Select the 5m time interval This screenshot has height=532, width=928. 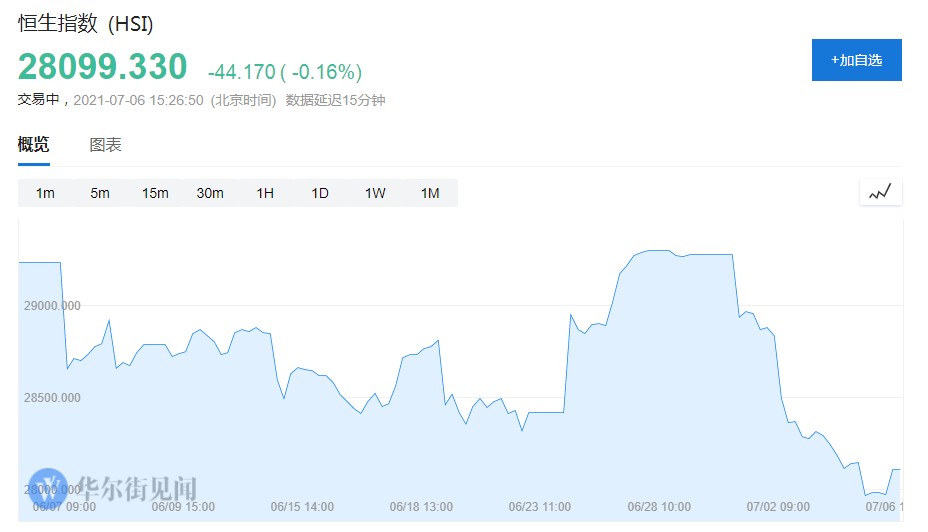[x=100, y=193]
